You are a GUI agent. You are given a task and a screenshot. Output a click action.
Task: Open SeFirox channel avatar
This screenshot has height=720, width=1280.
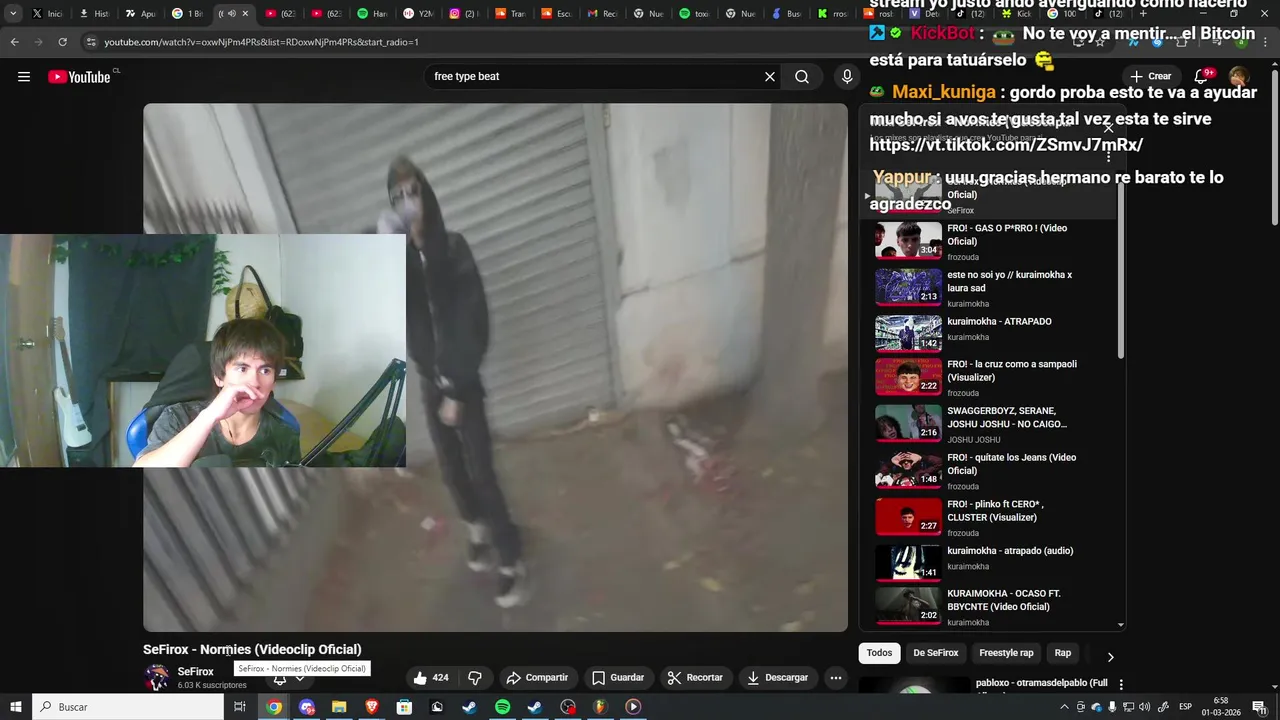pyautogui.click(x=157, y=677)
